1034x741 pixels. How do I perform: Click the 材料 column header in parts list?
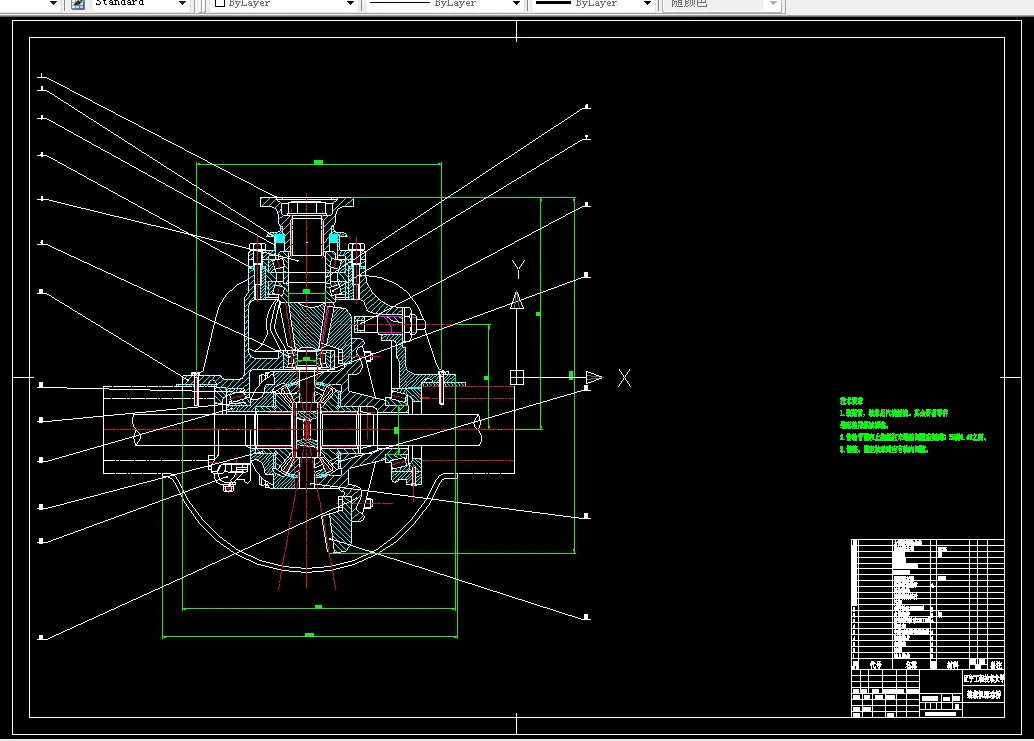(953, 665)
